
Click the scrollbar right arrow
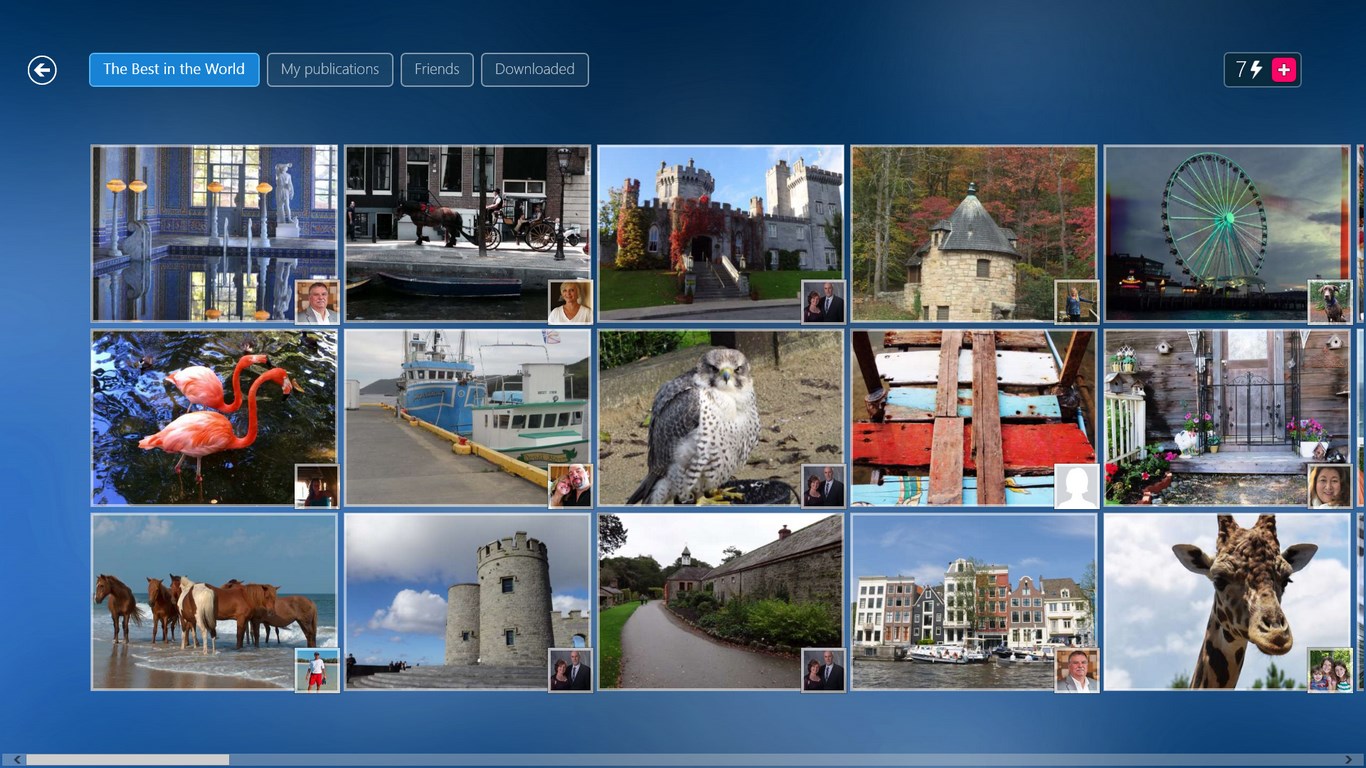(x=1348, y=760)
